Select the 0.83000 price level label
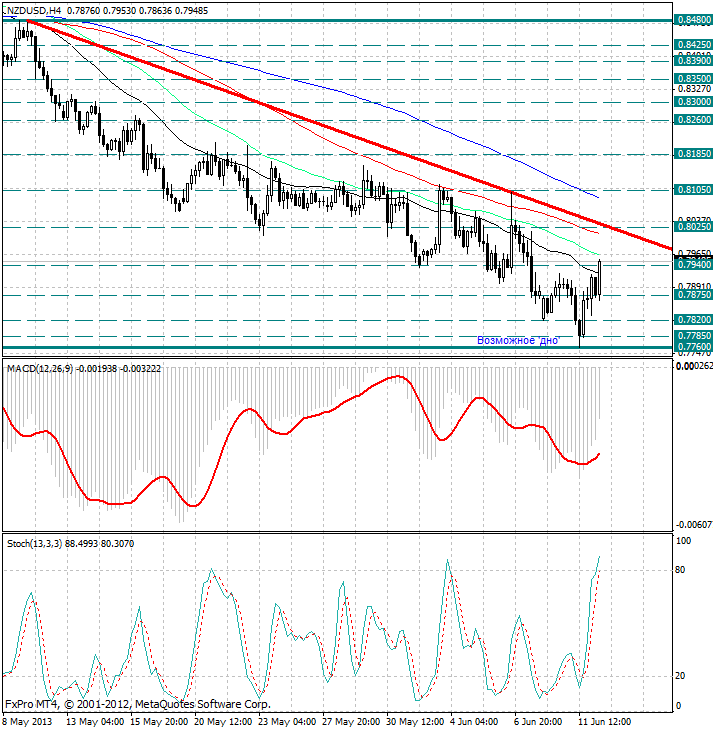The image size is (713, 729). point(693,102)
